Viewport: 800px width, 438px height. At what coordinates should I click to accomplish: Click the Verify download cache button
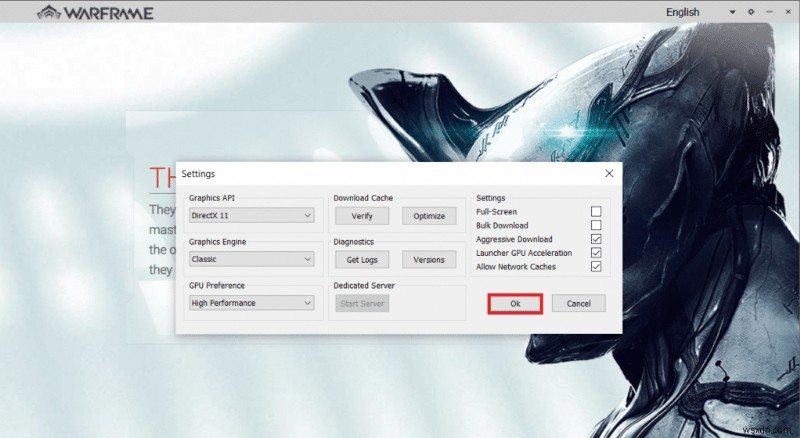[x=362, y=216]
